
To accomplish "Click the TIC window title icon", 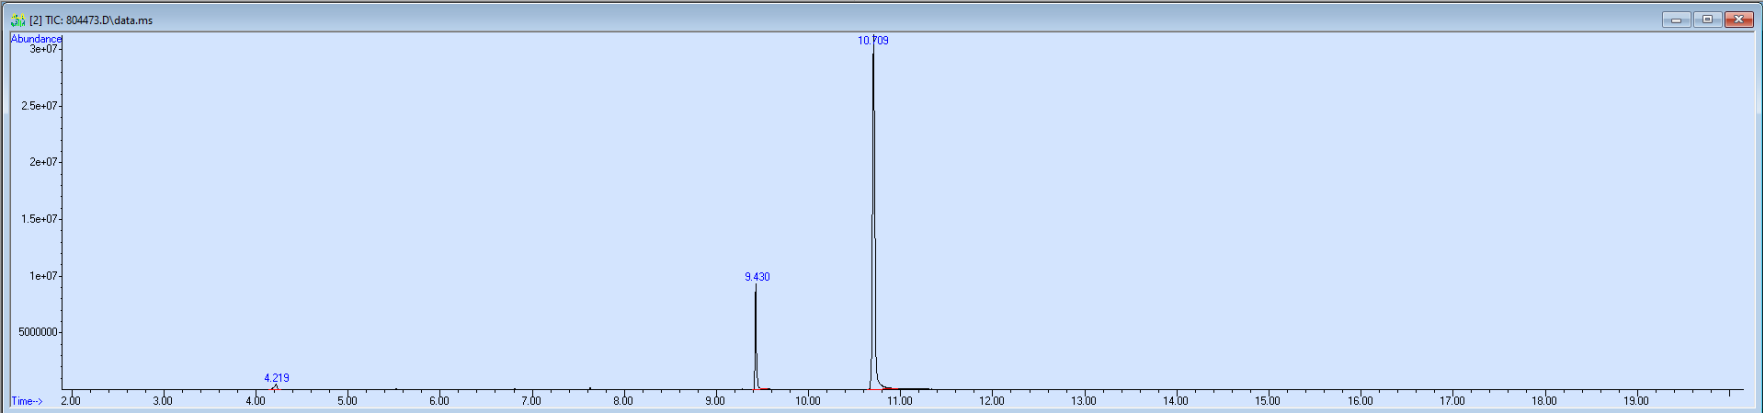I will pyautogui.click(x=17, y=19).
